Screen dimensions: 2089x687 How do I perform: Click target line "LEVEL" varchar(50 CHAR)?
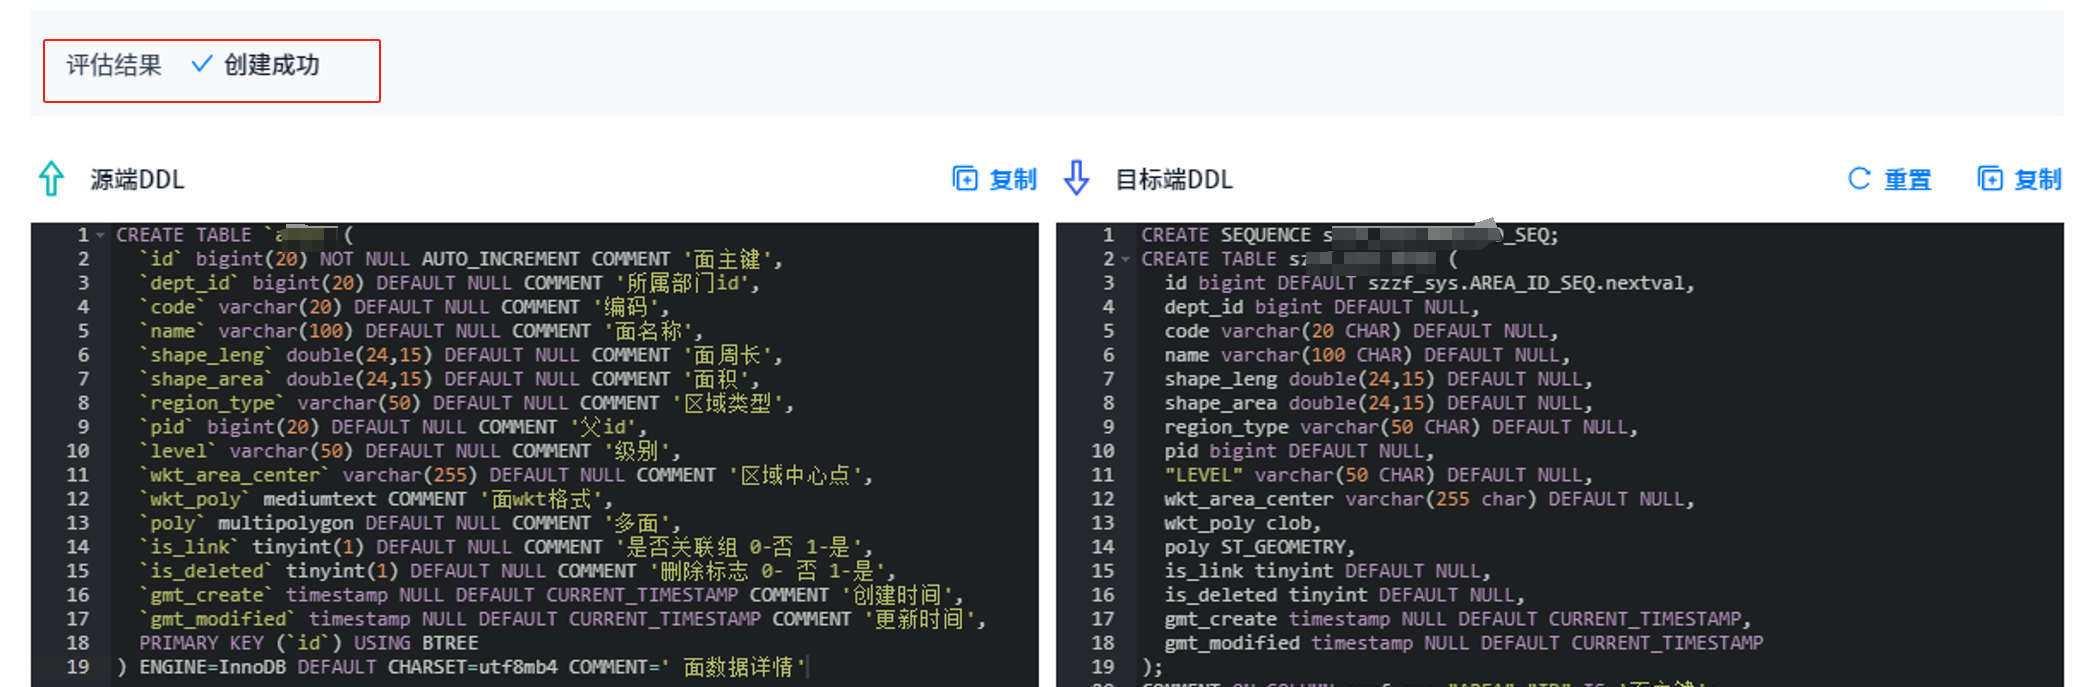pyautogui.click(x=1378, y=475)
